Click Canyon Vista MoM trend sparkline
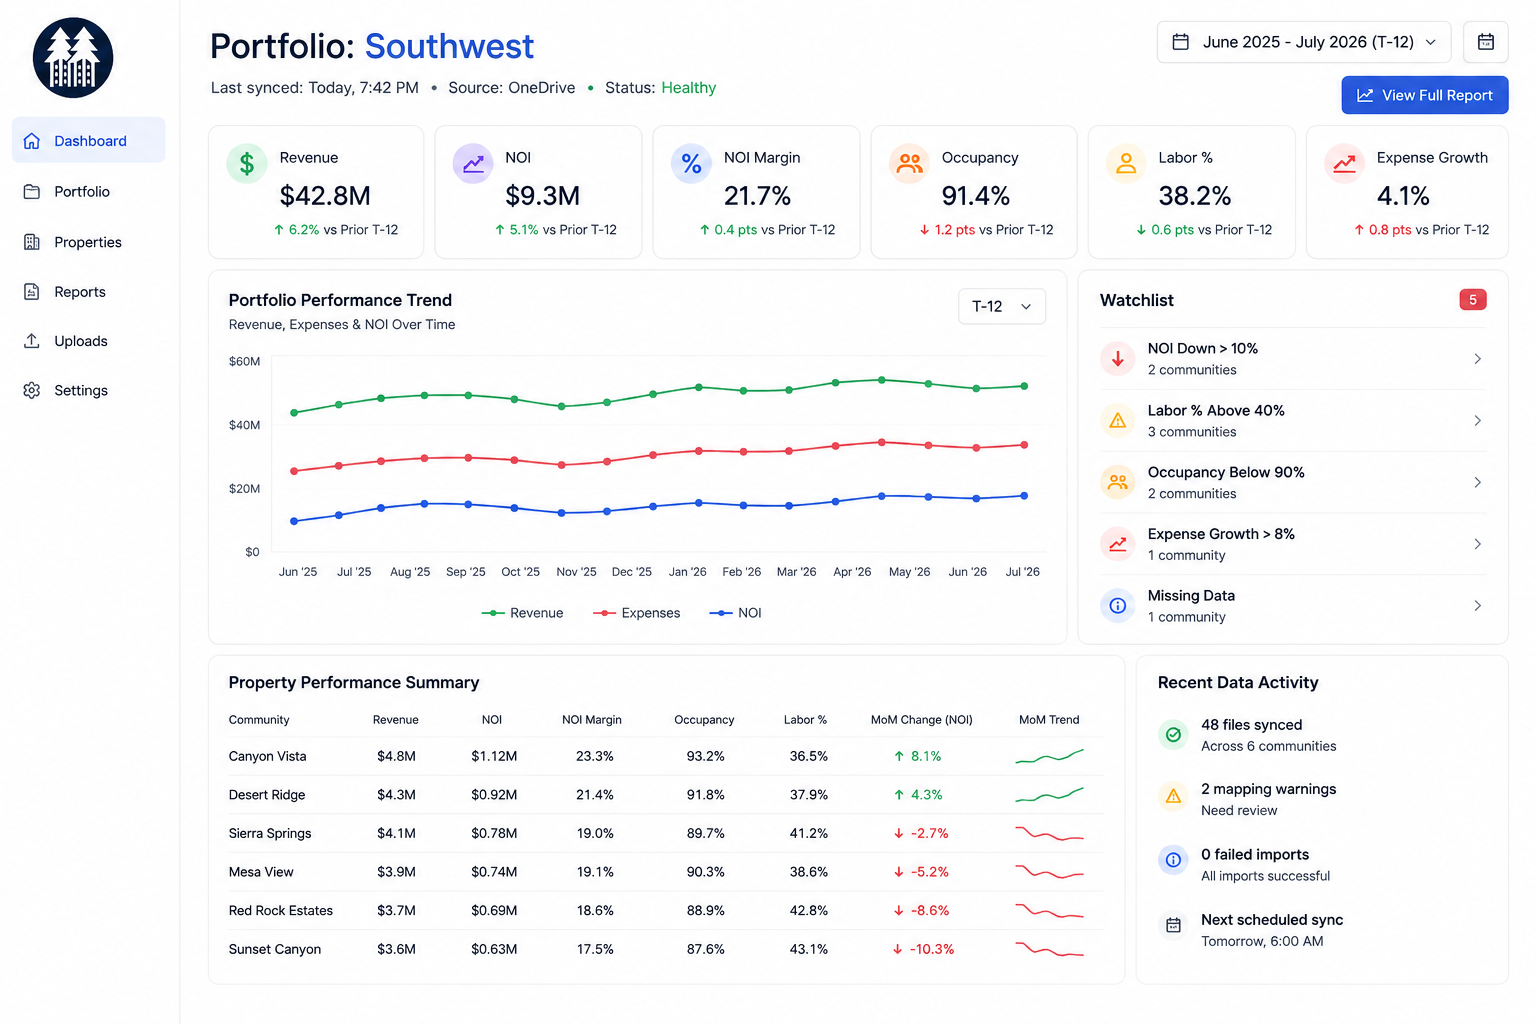 (x=1049, y=756)
